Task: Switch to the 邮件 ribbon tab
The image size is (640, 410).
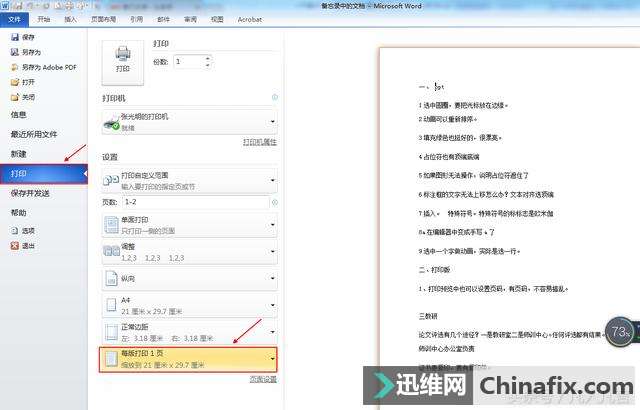Action: tap(163, 19)
